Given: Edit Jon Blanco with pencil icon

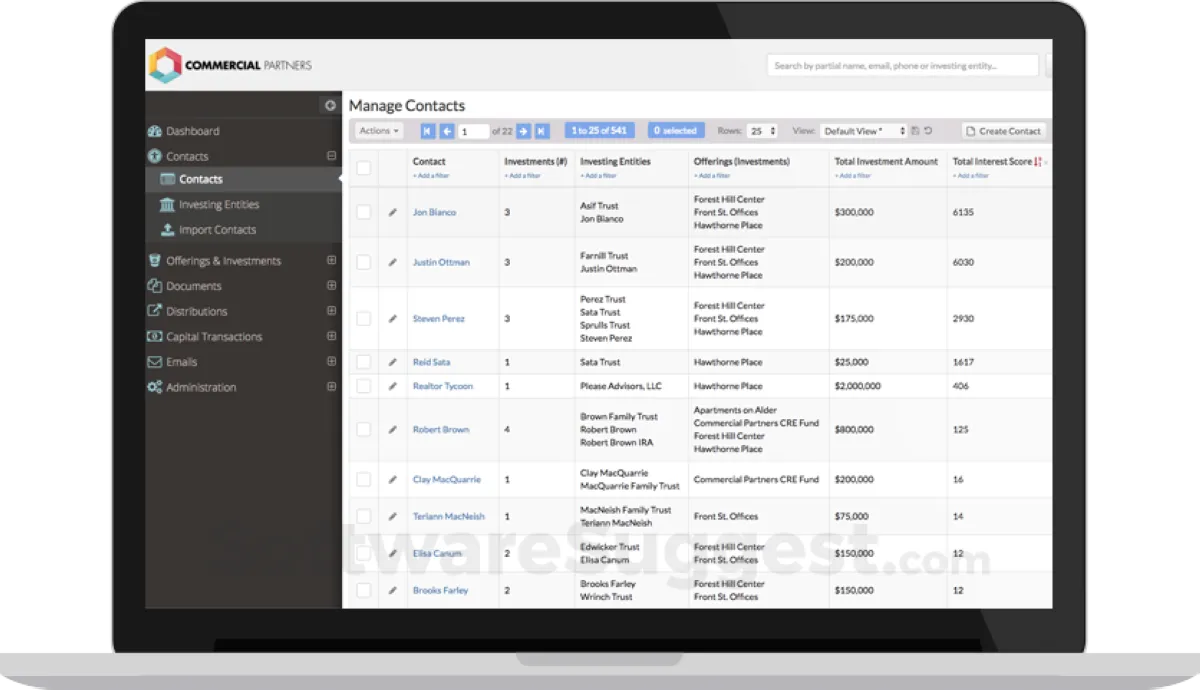Looking at the screenshot, I should tap(393, 212).
